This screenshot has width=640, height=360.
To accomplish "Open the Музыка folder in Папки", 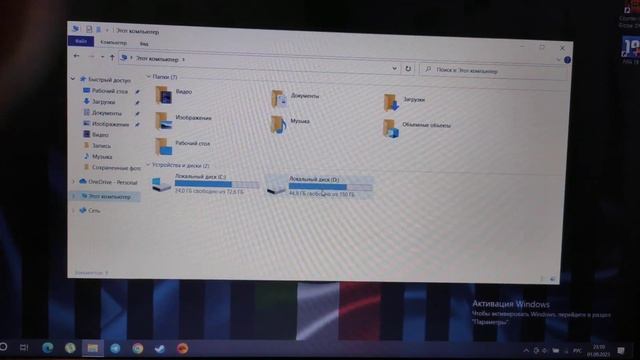I will click(290, 124).
